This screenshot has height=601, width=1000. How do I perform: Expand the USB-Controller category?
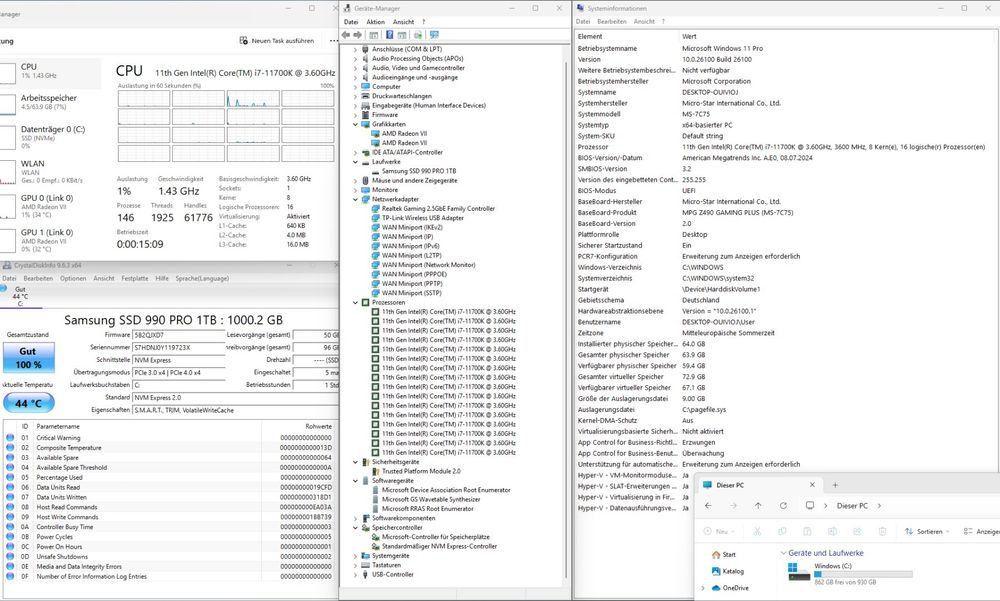[x=355, y=574]
